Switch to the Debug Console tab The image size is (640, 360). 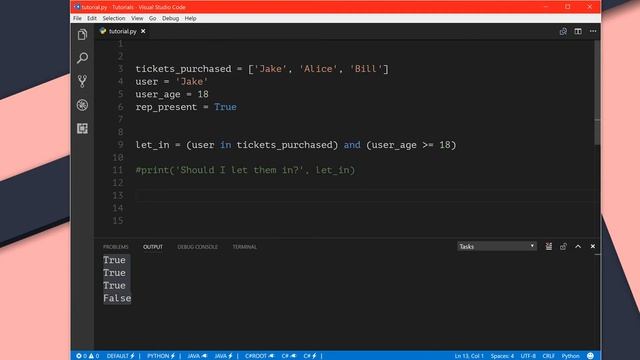198,247
